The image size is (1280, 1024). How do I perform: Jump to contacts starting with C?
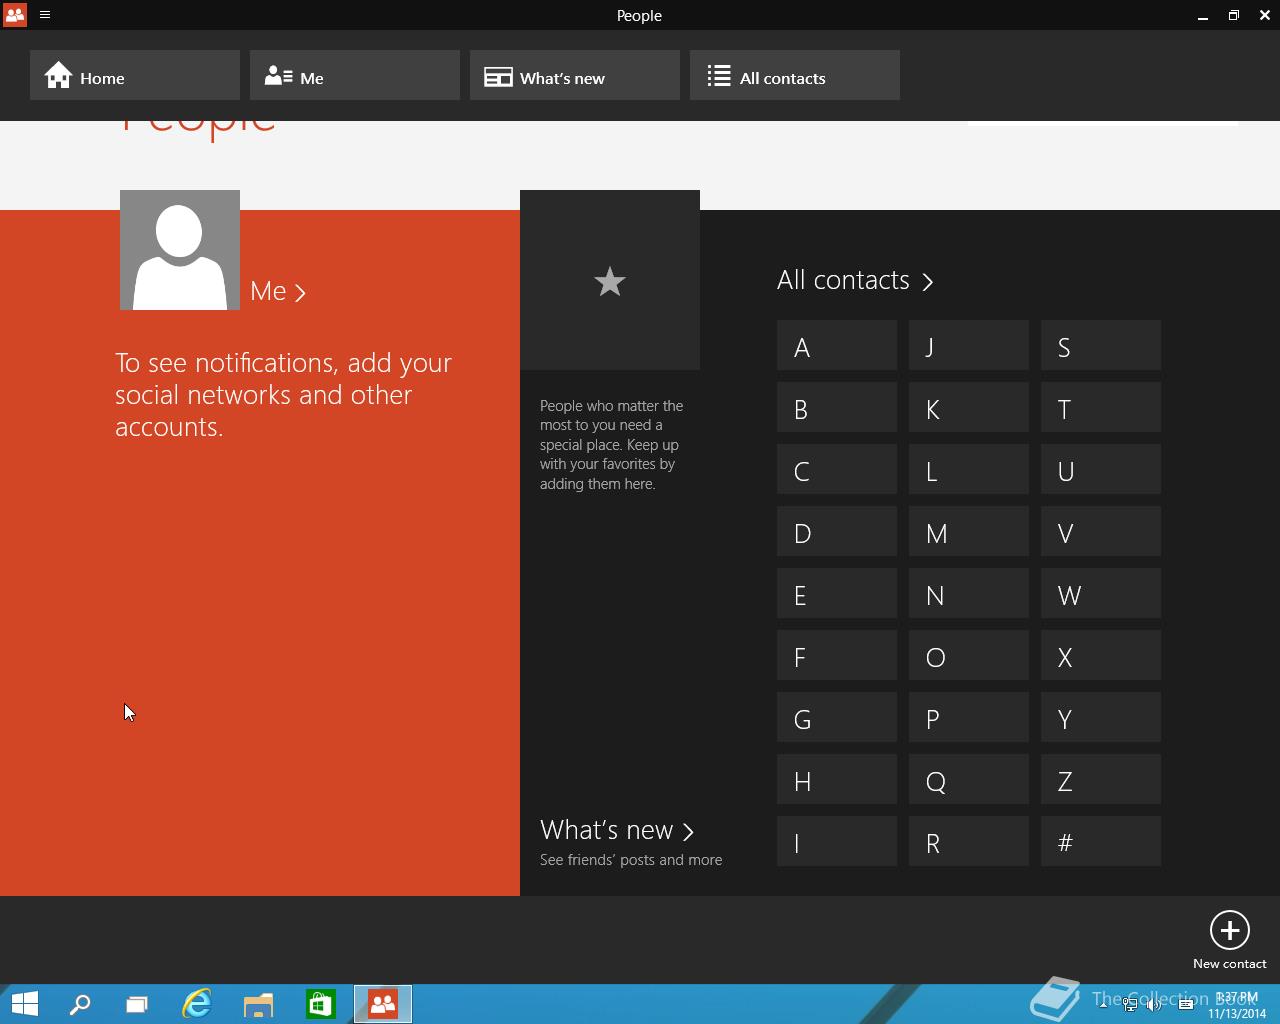coord(837,469)
